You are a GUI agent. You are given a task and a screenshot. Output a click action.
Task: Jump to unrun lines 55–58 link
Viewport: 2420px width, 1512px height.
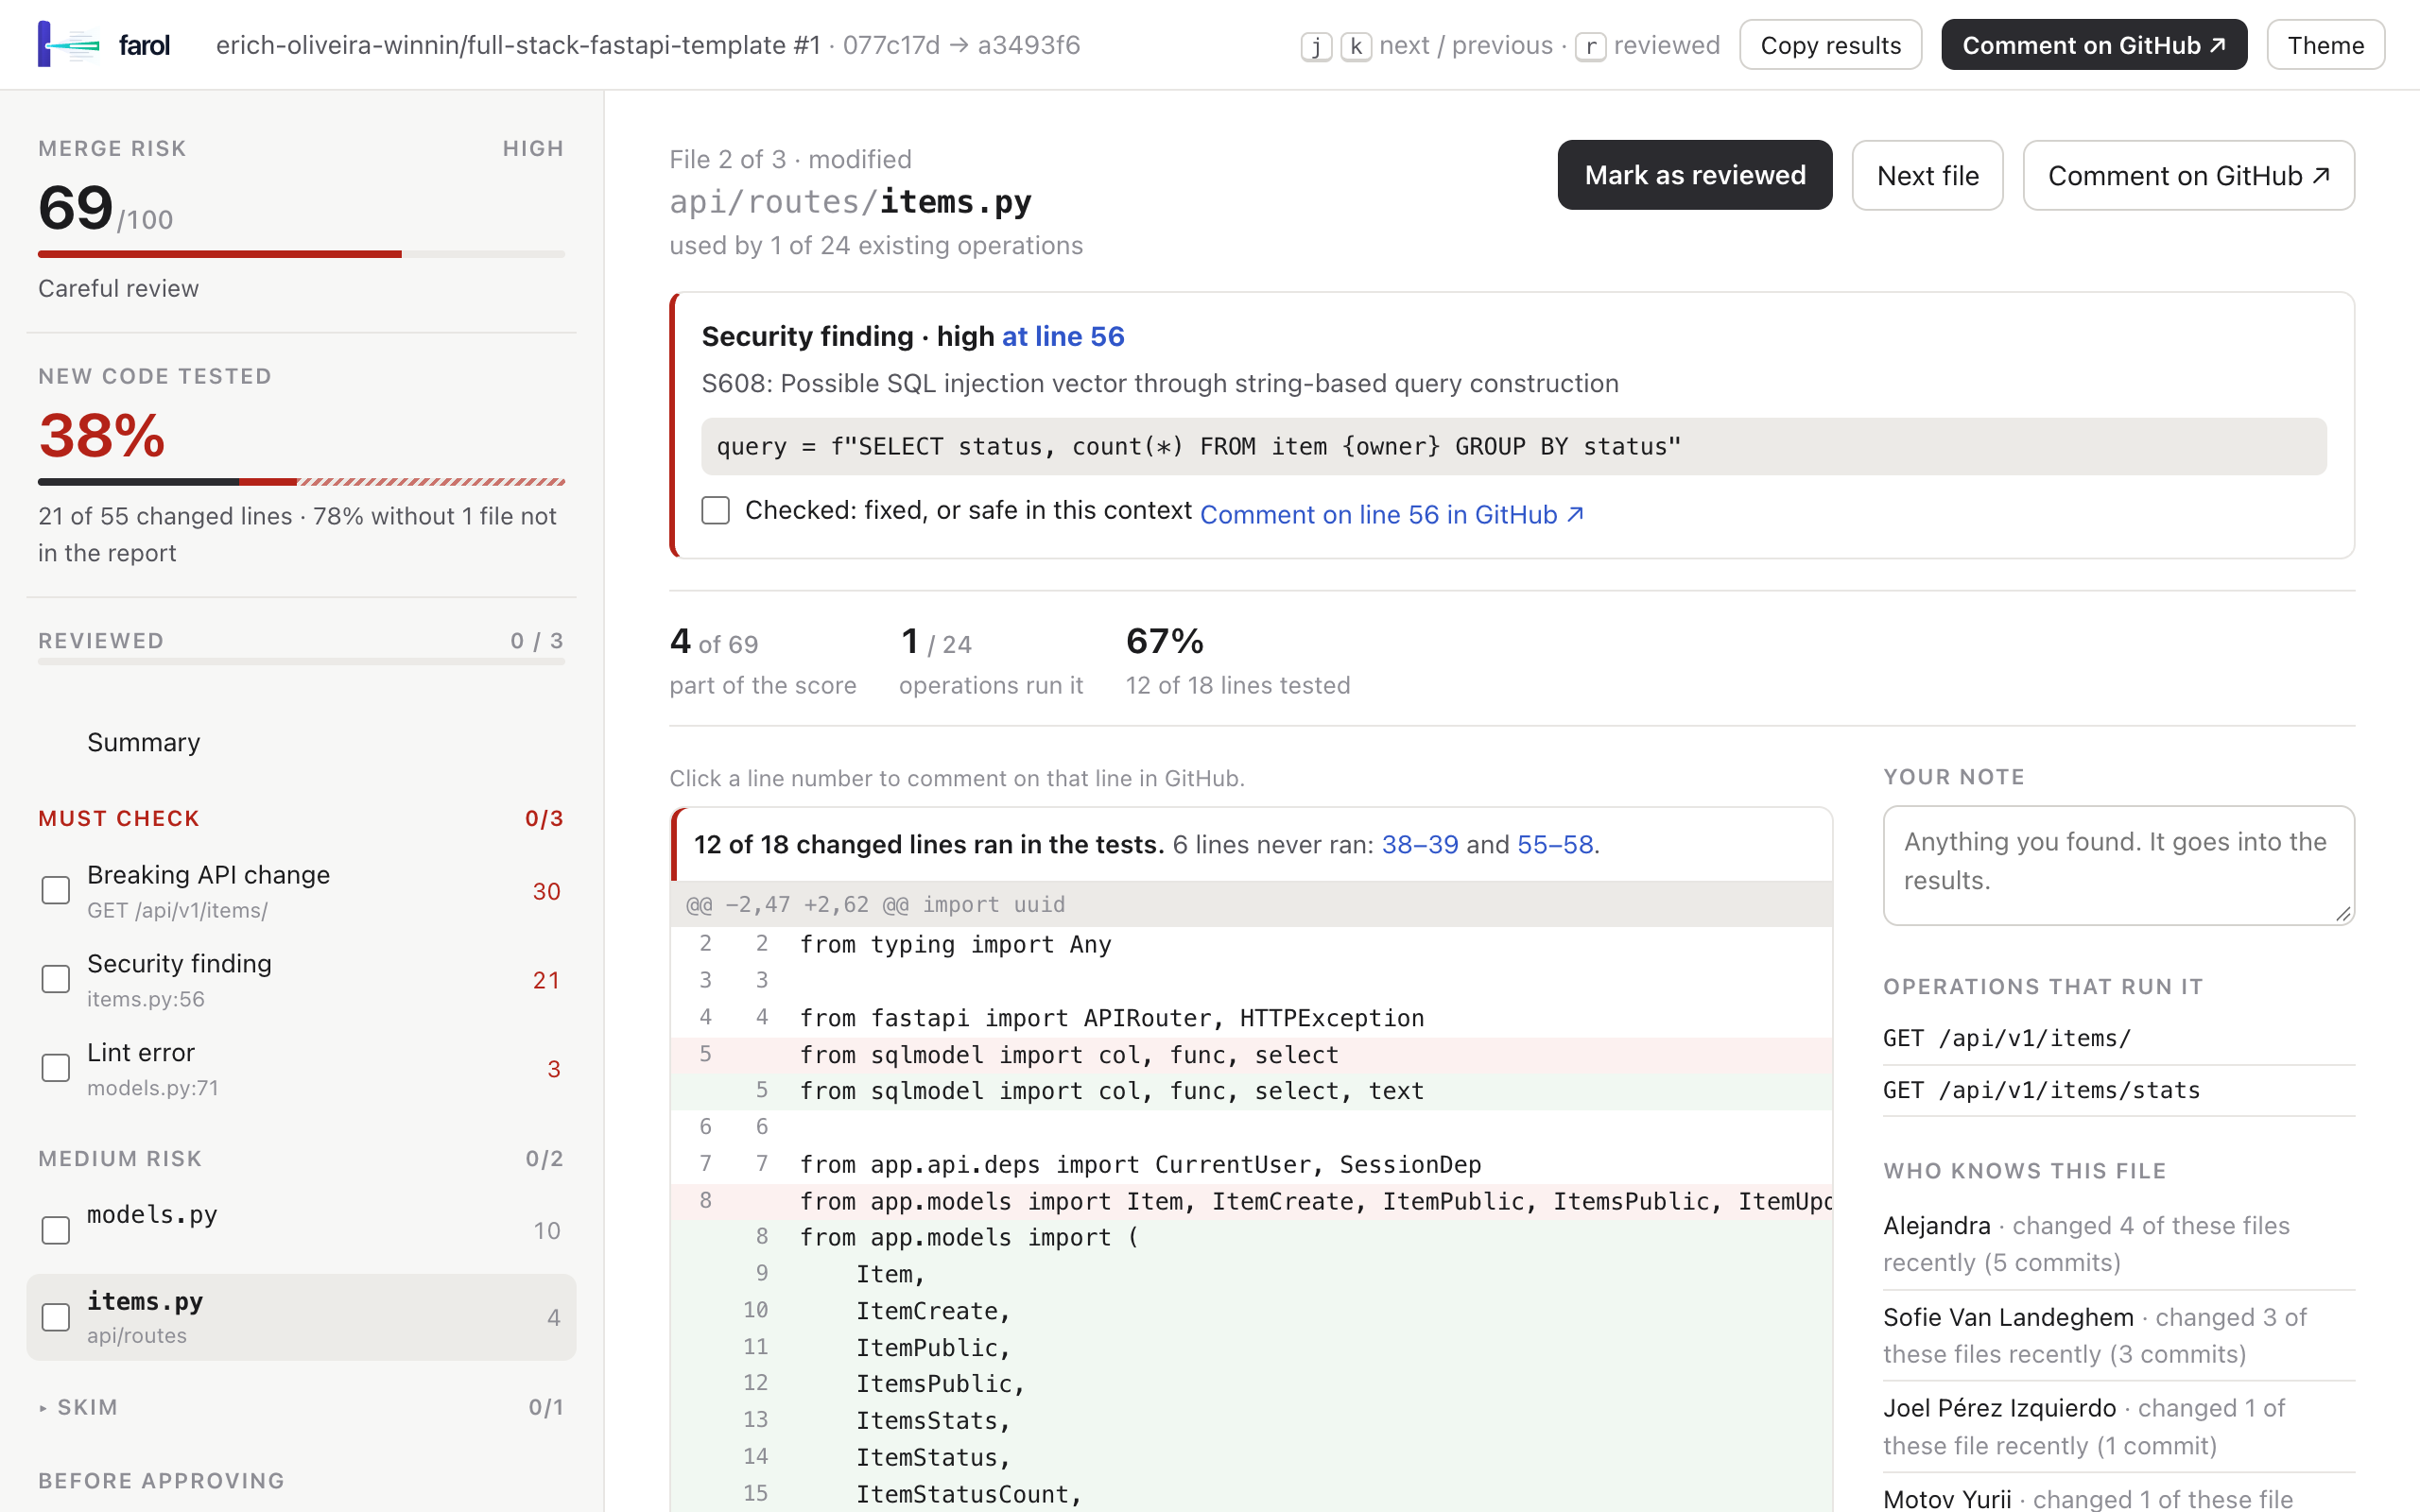click(x=1554, y=844)
